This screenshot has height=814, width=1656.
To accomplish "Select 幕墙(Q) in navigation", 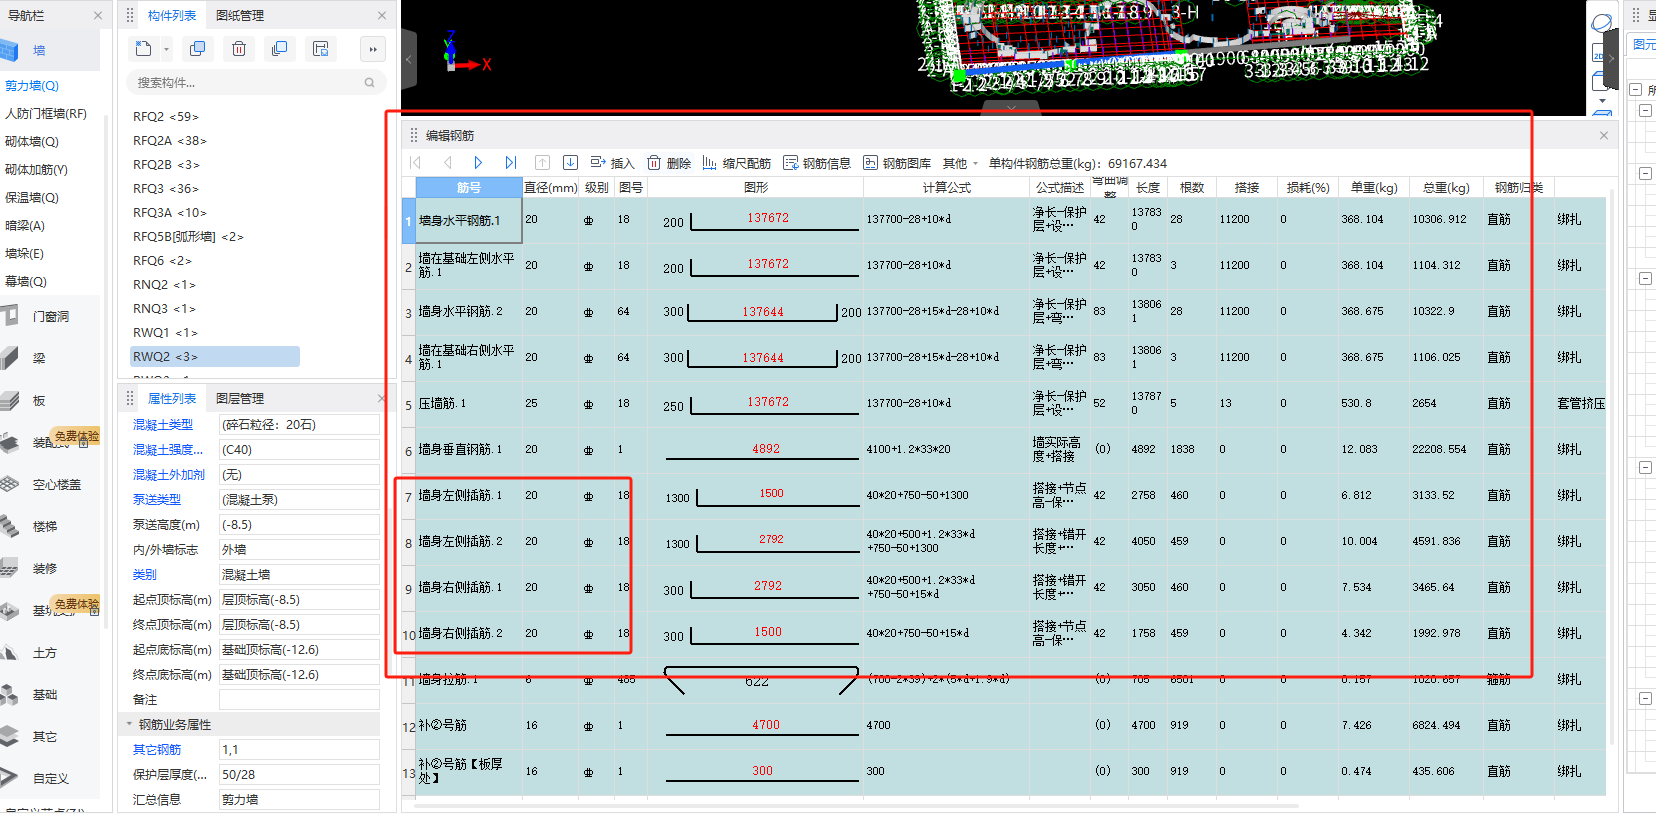I will 26,282.
